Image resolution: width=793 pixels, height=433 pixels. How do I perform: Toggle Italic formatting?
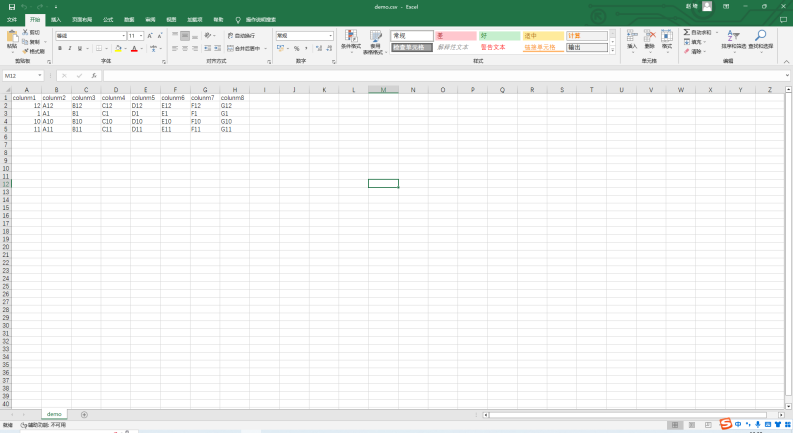(70, 49)
